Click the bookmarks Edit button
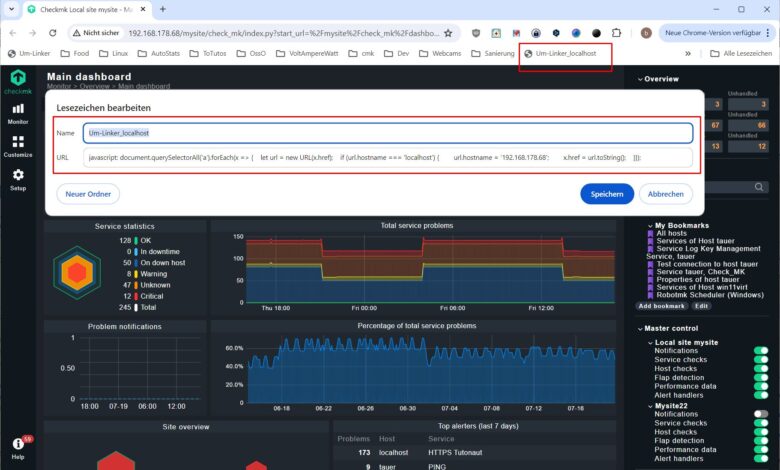This screenshot has width=780, height=470. (701, 306)
